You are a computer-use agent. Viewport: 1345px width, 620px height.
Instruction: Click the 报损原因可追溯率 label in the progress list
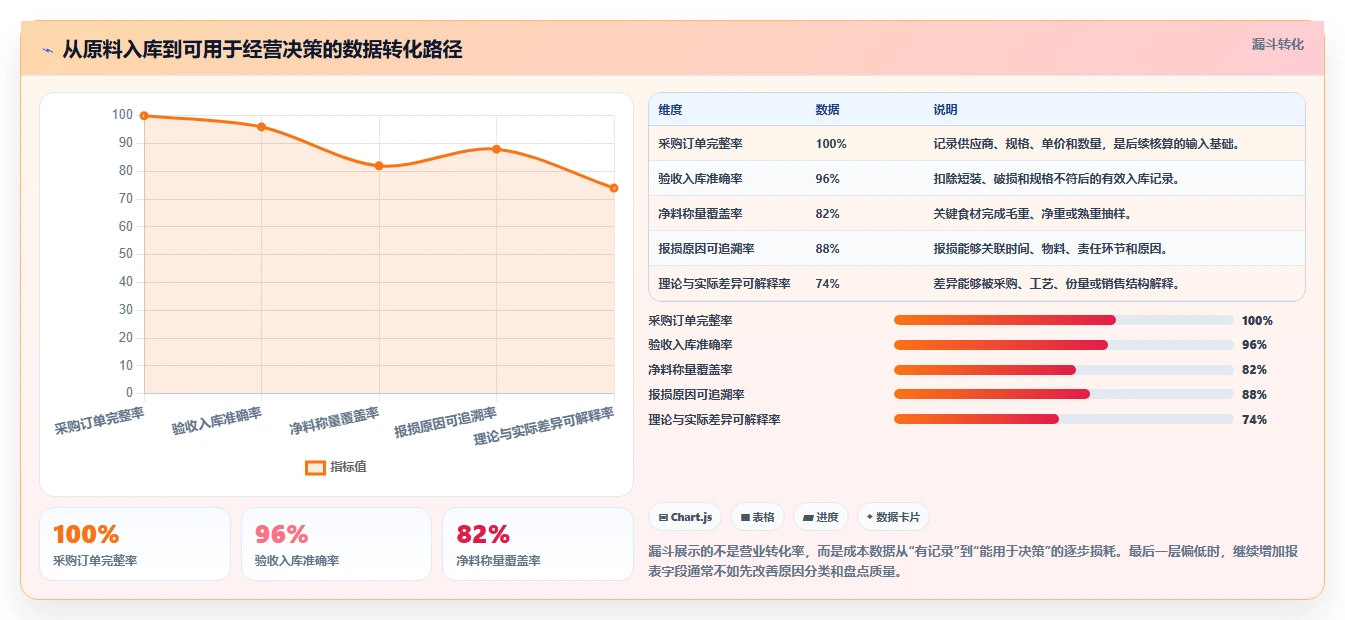pos(696,395)
